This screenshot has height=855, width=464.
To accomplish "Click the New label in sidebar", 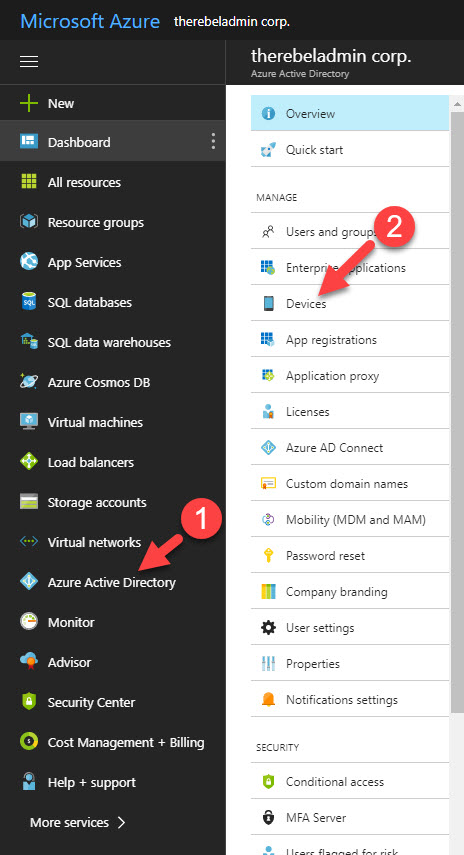I will coord(61,104).
